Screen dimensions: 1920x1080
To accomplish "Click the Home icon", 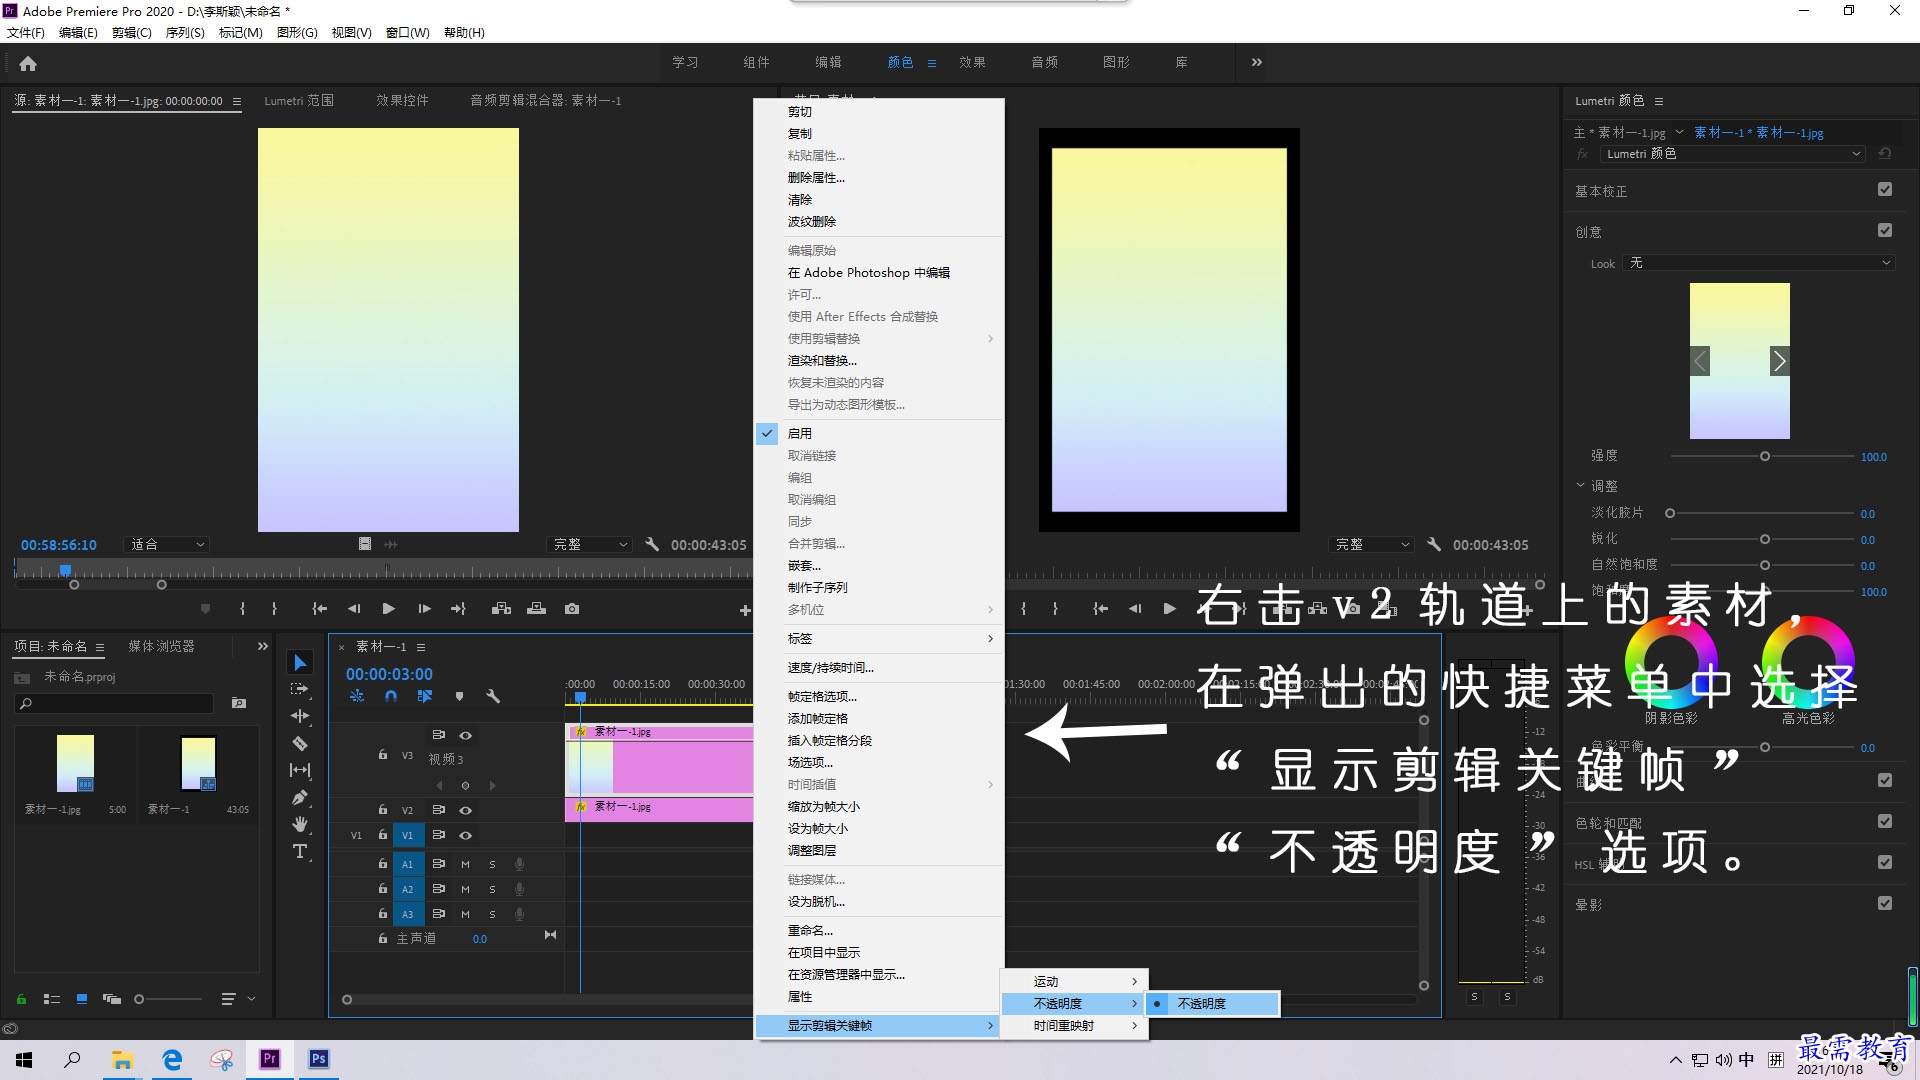I will coord(28,63).
